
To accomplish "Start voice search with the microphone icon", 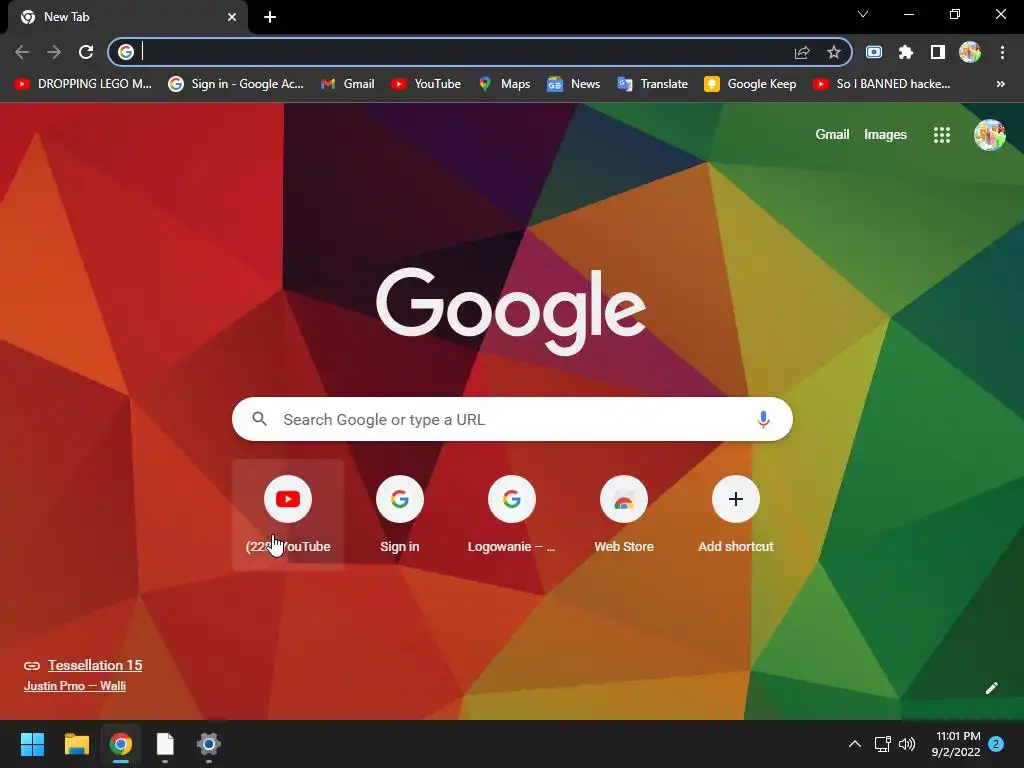I will point(763,419).
